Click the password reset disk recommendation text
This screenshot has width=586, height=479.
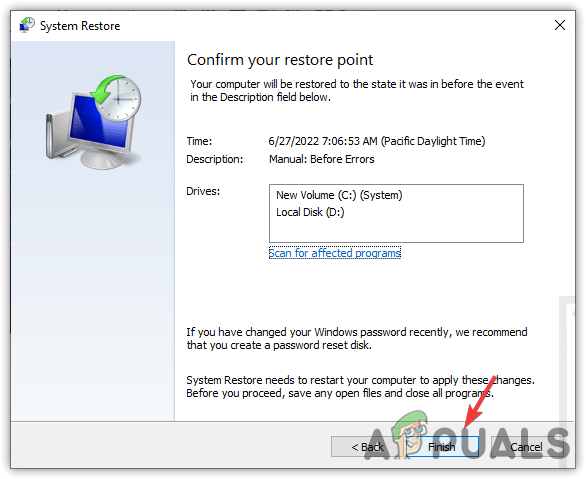(x=357, y=339)
